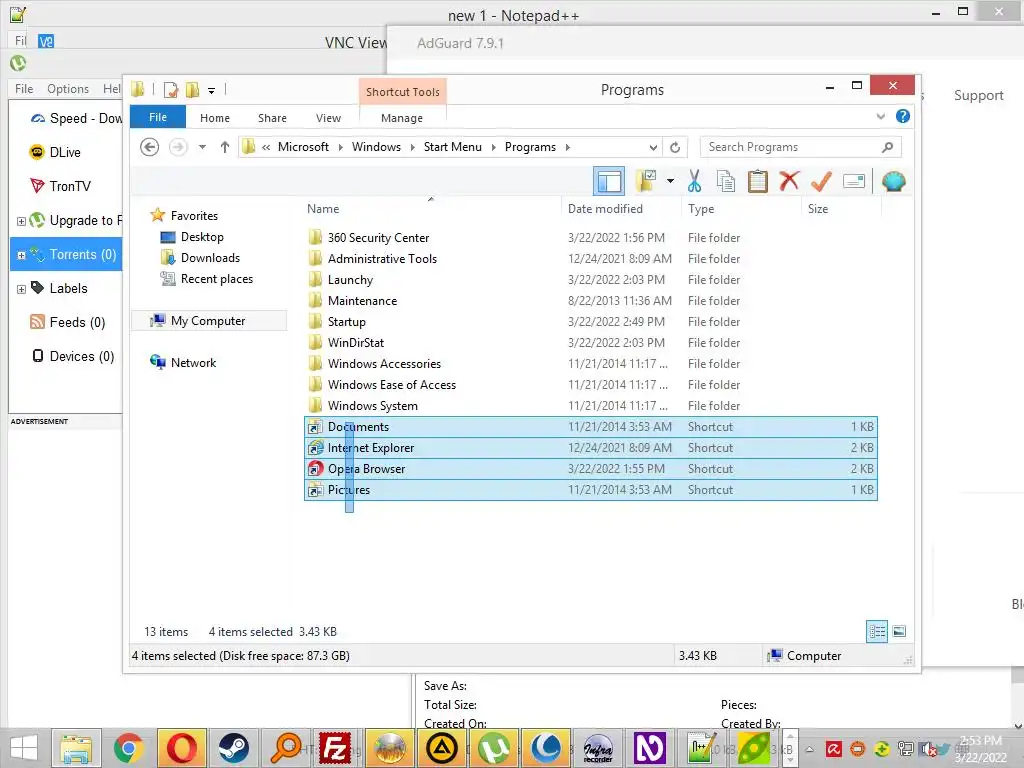Click the Back arrow button
The width and height of the screenshot is (1024, 768).
[x=150, y=147]
